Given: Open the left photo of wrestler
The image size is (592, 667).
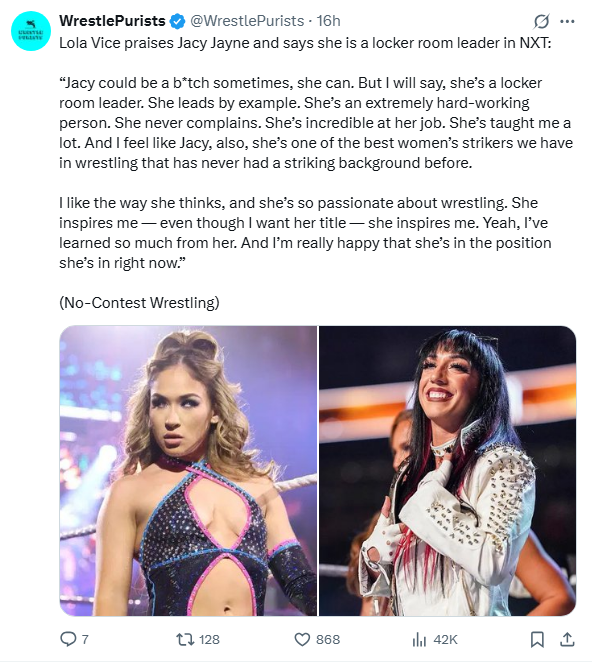Looking at the screenshot, I should 188,471.
